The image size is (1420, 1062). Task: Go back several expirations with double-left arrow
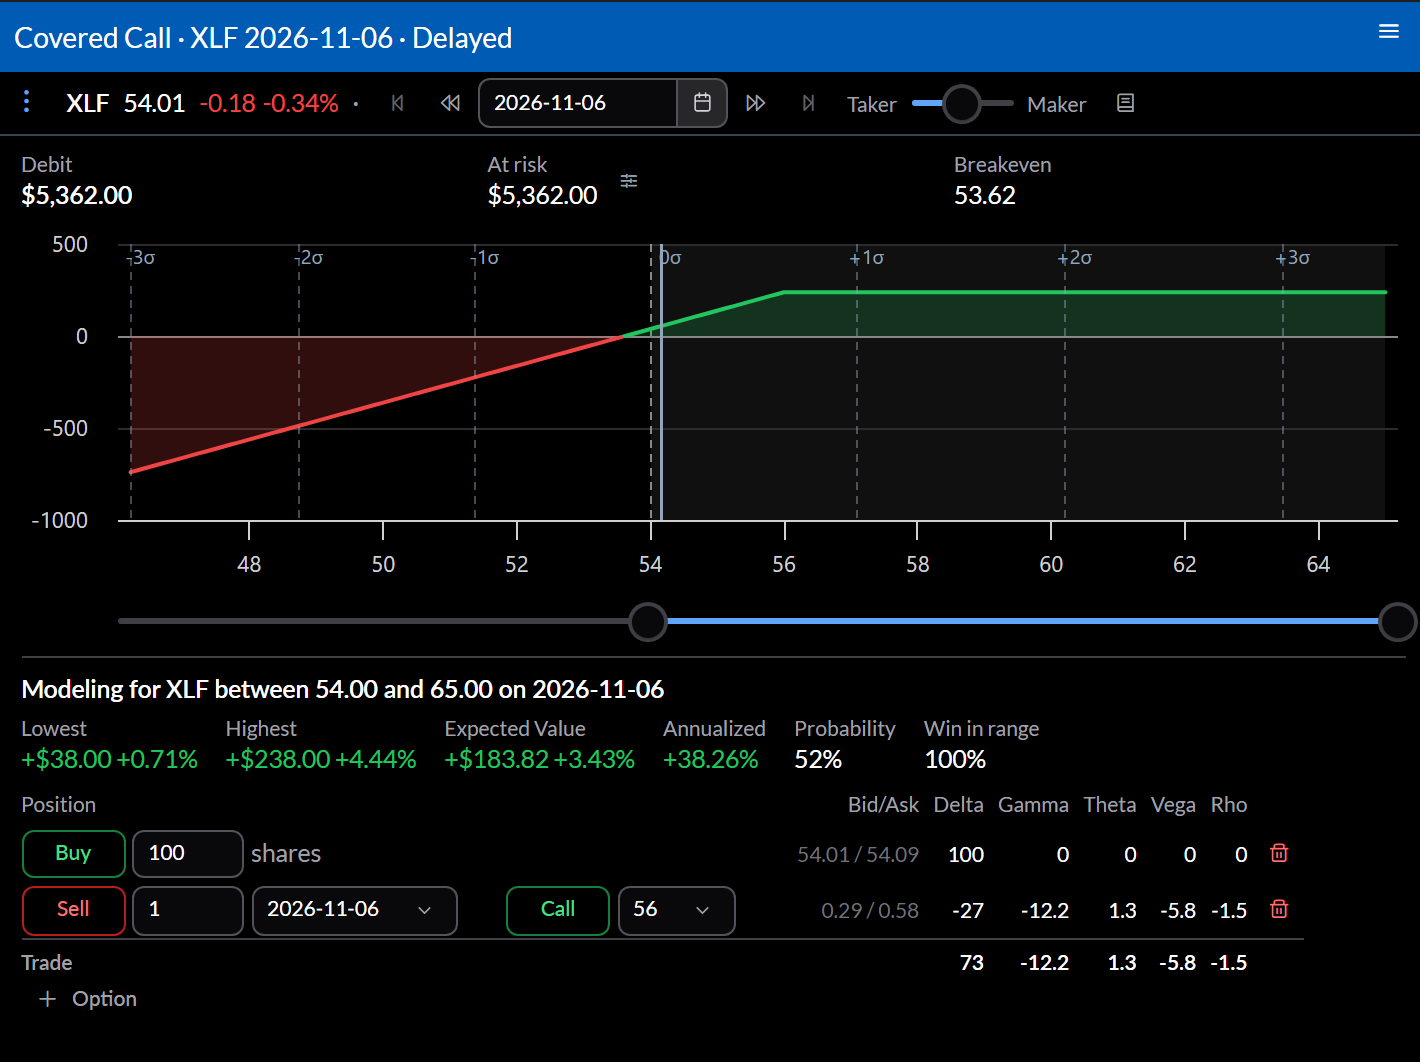coord(450,103)
